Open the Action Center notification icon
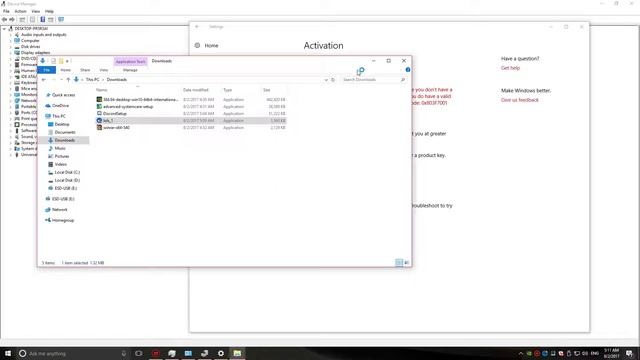Screen dimensions: 640x360 pos(629,353)
